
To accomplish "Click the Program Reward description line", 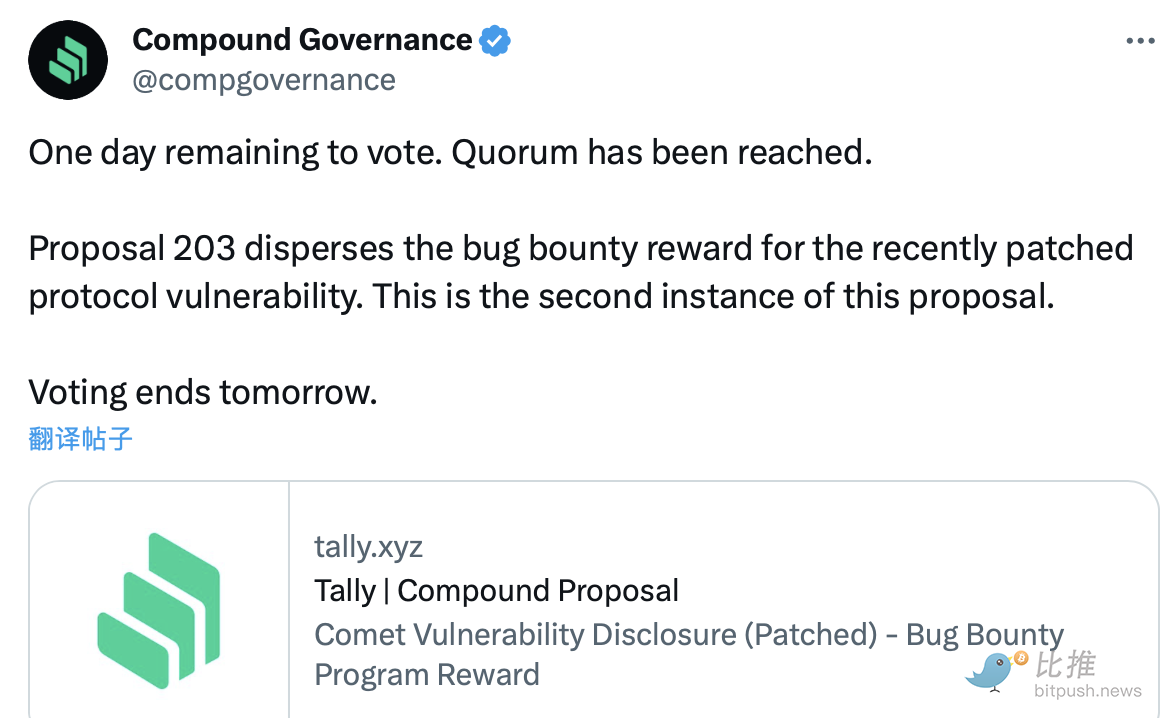I will [427, 674].
